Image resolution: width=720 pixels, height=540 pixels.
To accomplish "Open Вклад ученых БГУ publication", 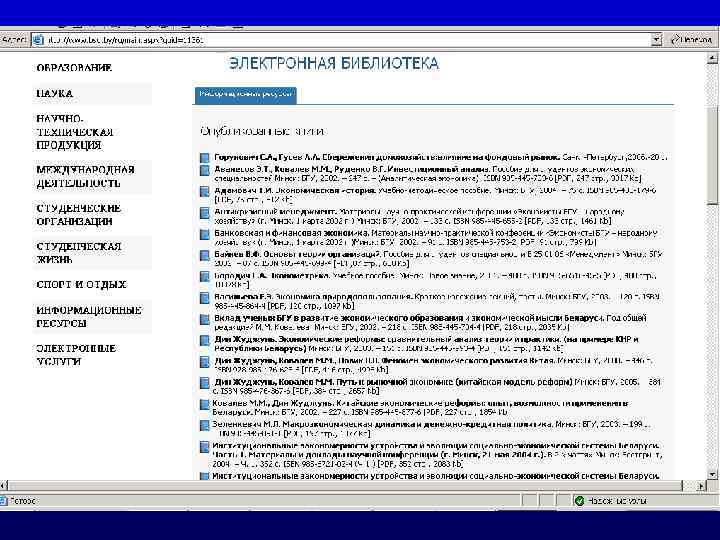I will (x=430, y=322).
